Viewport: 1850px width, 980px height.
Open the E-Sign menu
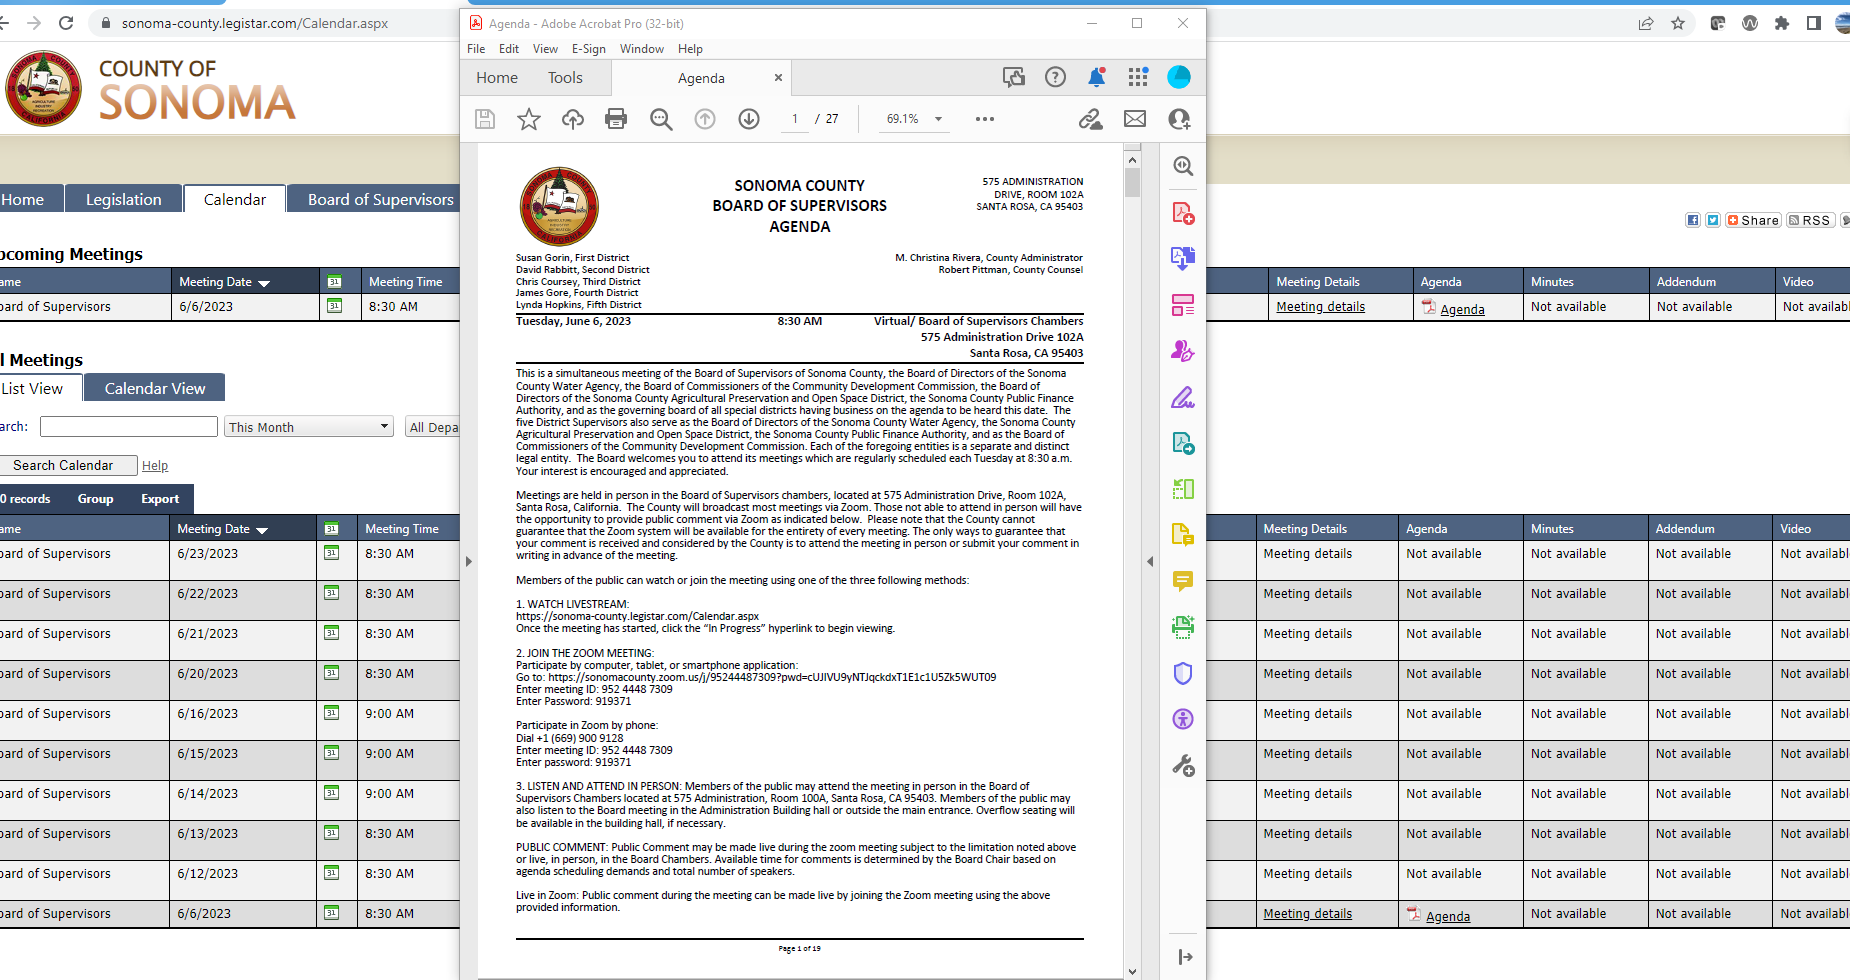click(x=588, y=49)
